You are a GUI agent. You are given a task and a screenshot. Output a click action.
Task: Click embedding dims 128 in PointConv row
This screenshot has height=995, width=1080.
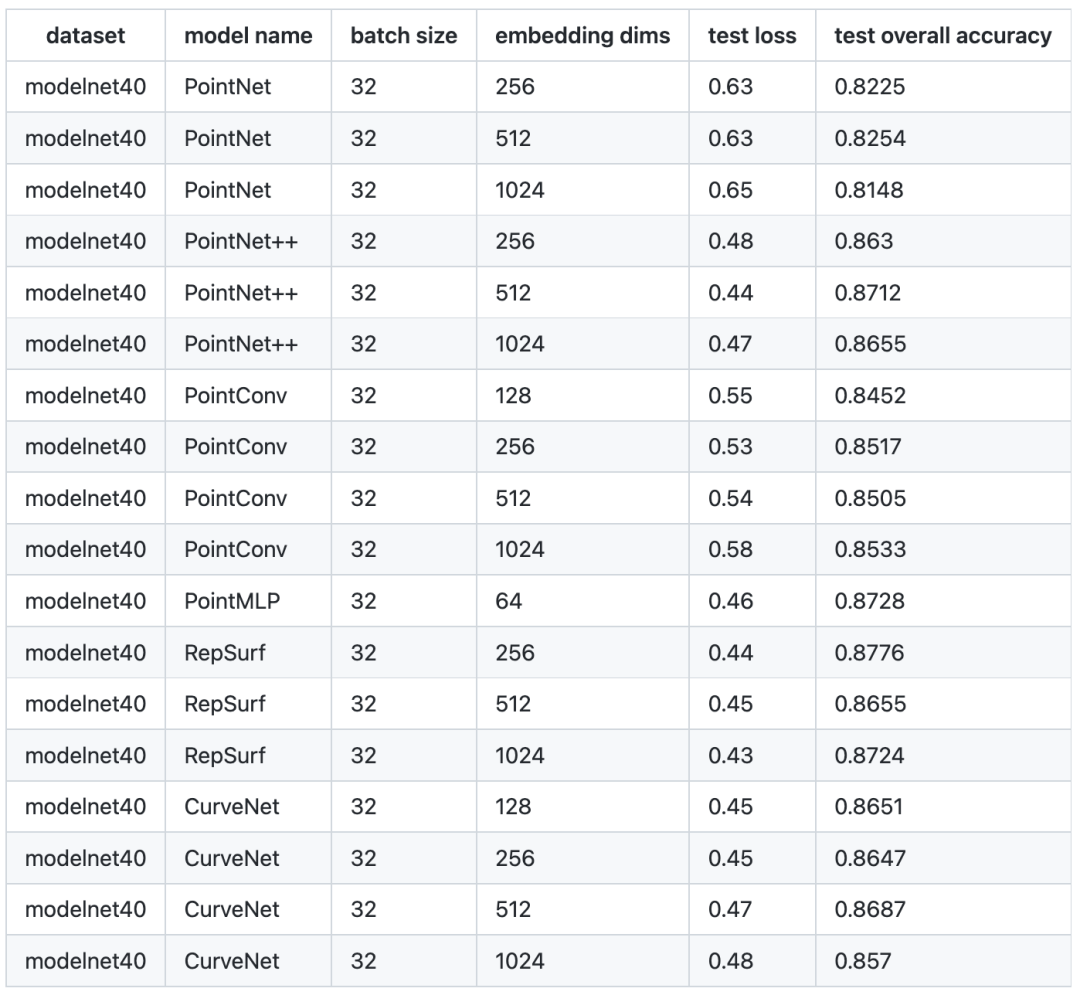click(513, 395)
